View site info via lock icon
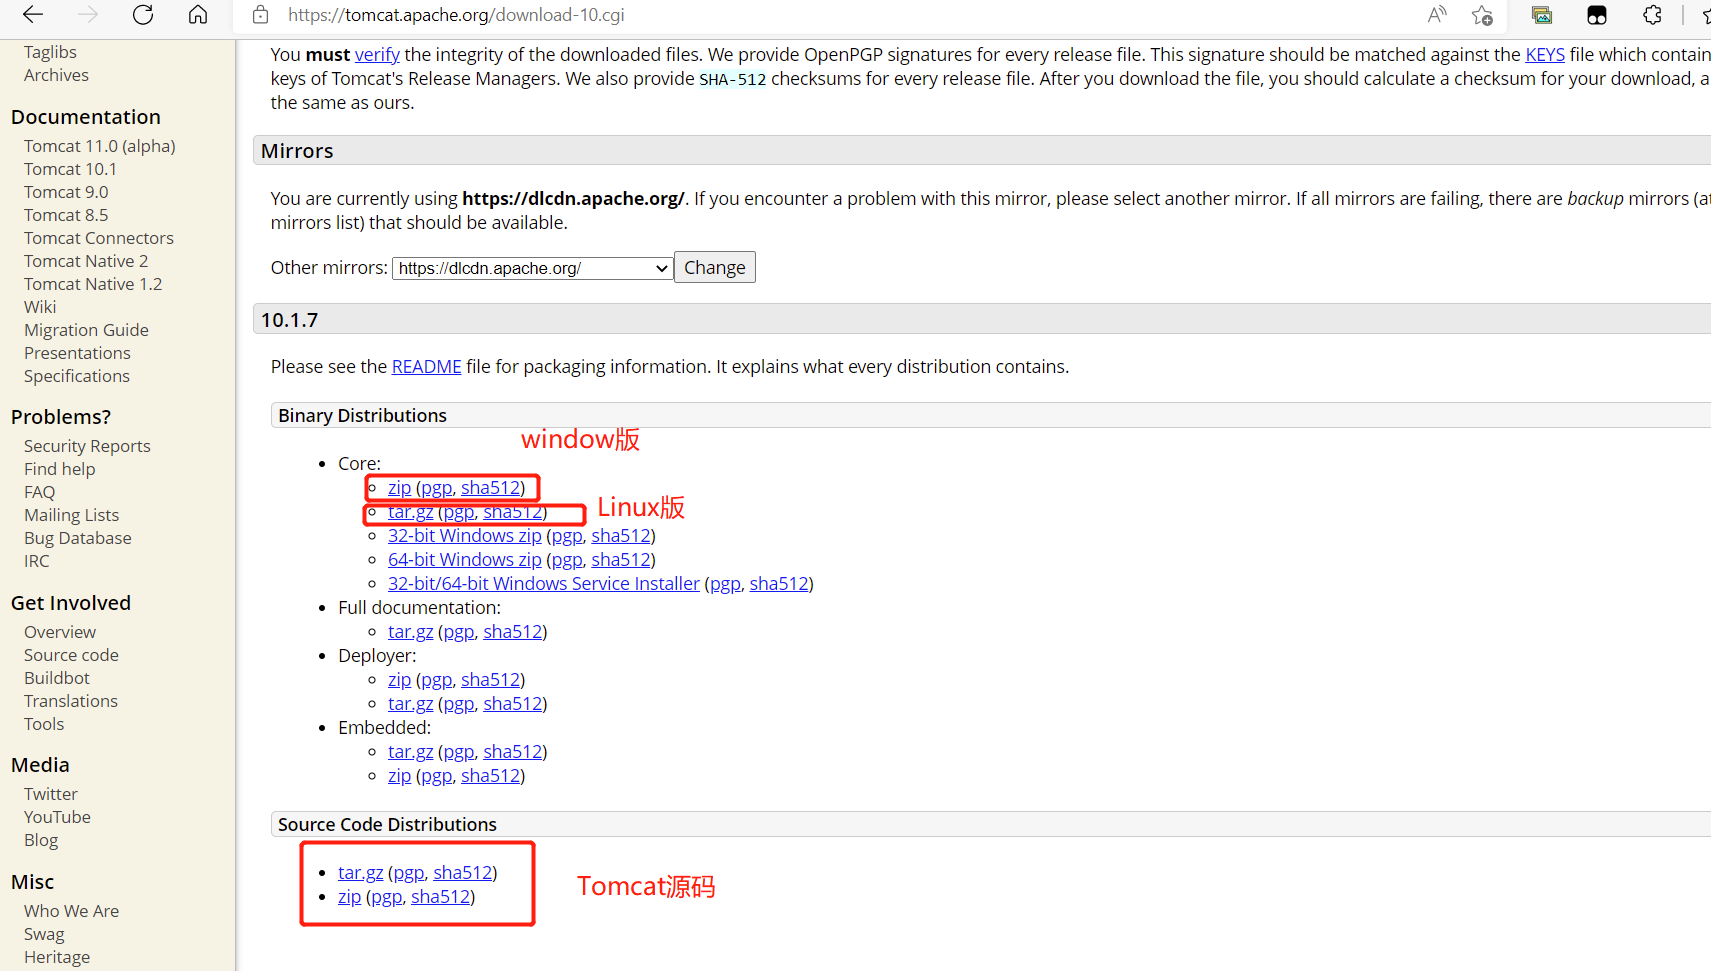The width and height of the screenshot is (1711, 971). (261, 15)
